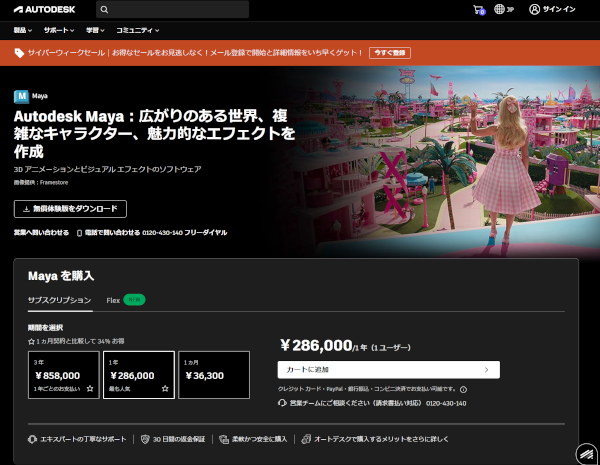The height and width of the screenshot is (465, 600).
Task: Click エキスパートの丁寧なサポート link
Action: (x=77, y=439)
